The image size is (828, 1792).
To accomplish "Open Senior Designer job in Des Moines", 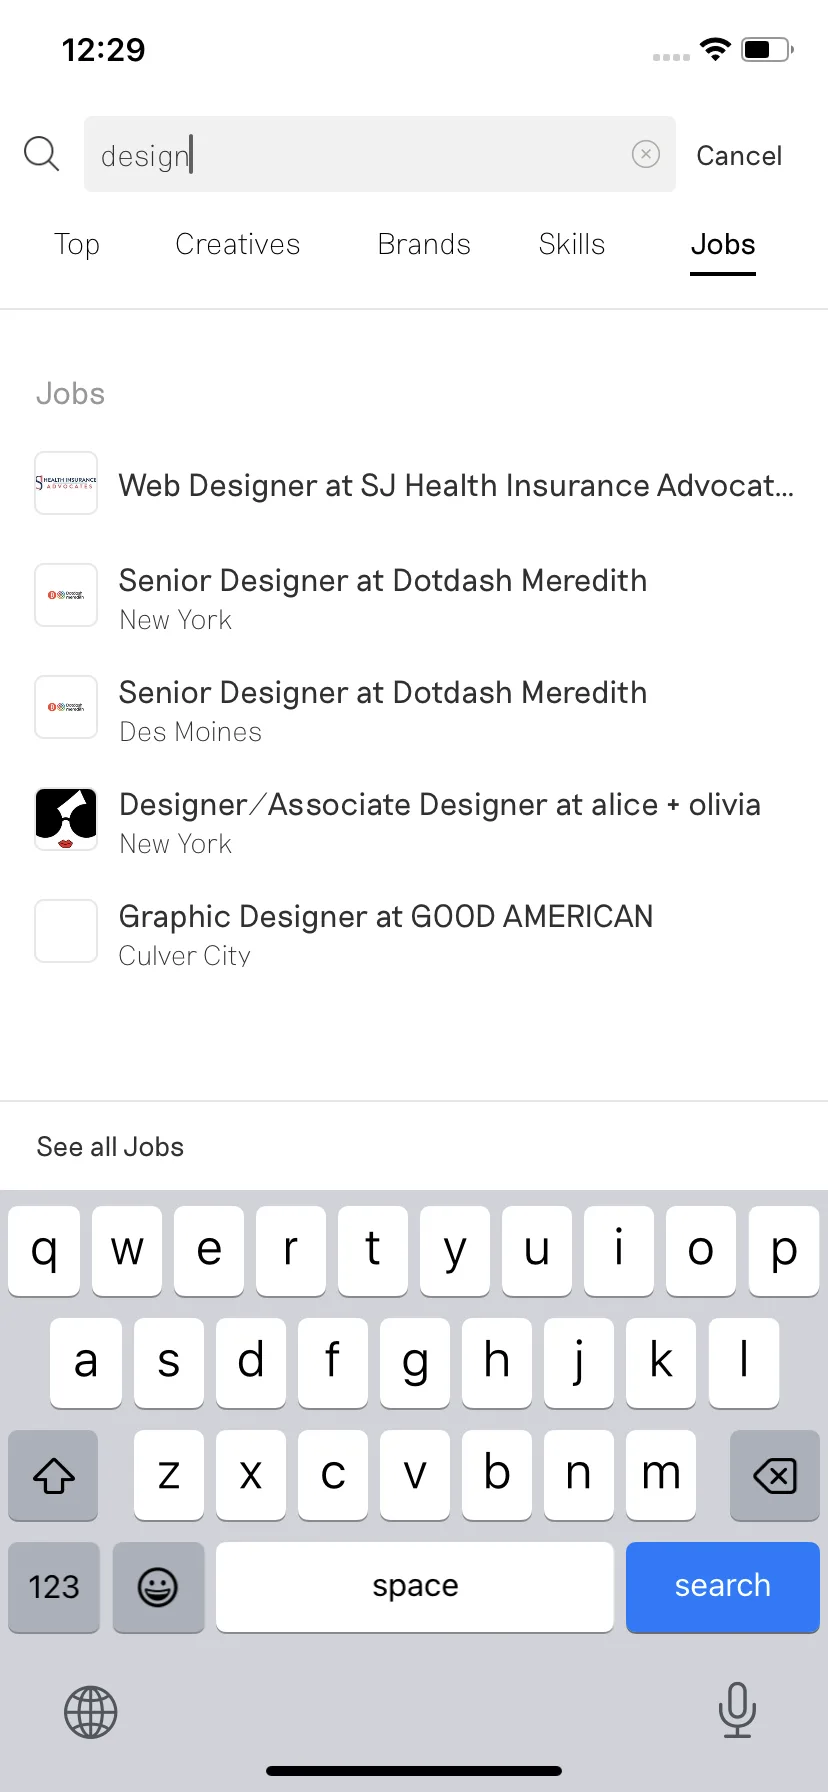I will (x=414, y=708).
